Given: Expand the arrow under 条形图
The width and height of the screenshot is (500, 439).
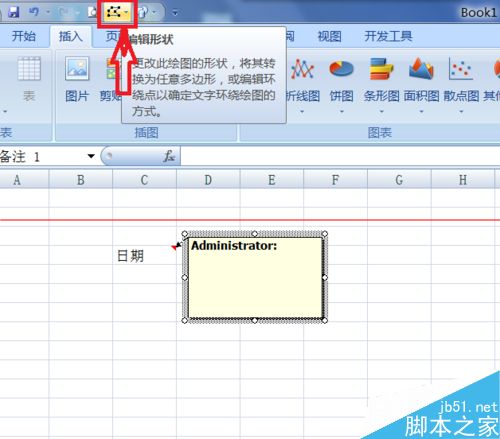Looking at the screenshot, I should click(x=382, y=111).
